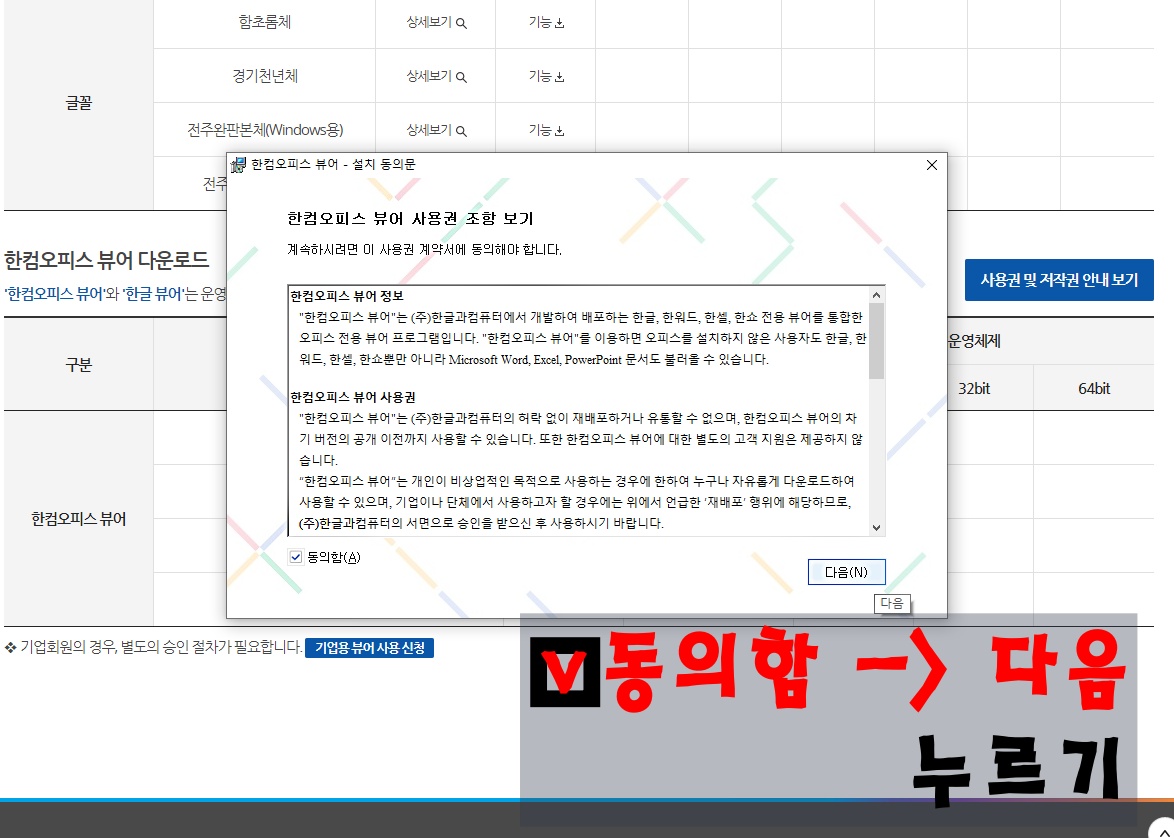Screen dimensions: 1174x838
Task: Click the 32bit column header
Action: tap(974, 389)
